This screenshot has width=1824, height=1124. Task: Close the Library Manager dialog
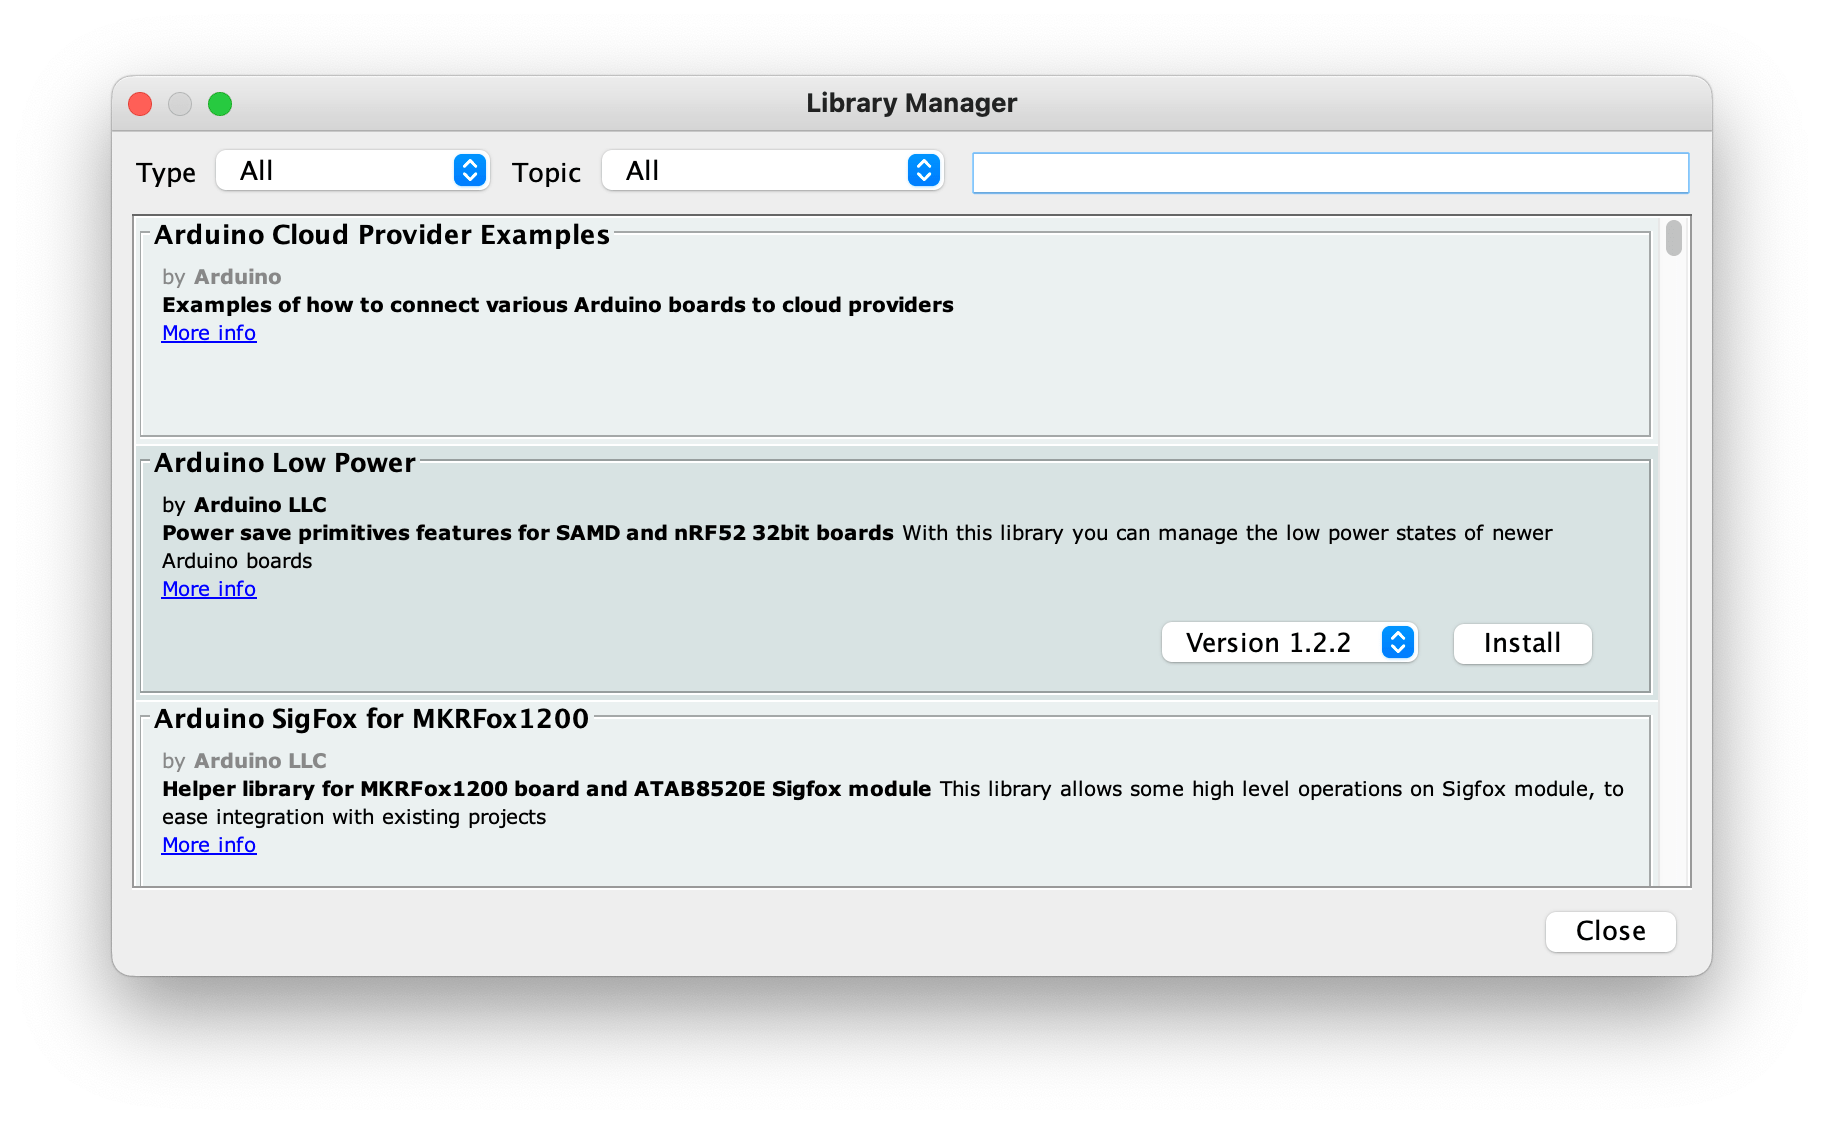click(1609, 931)
